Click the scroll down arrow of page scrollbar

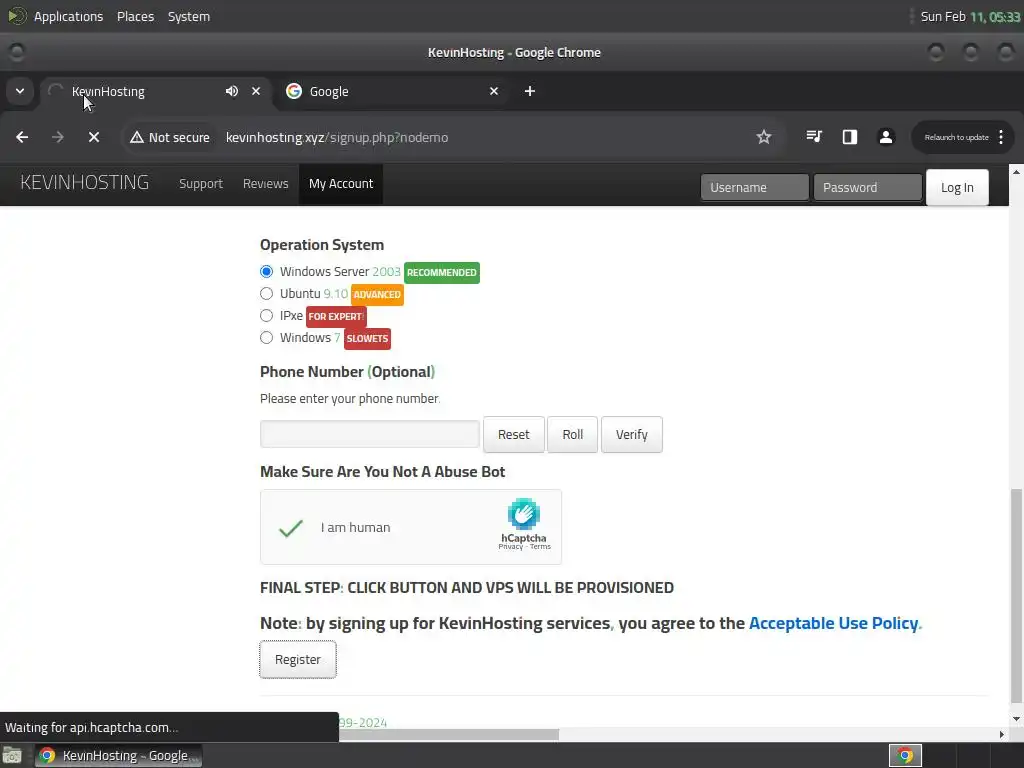coord(1016,718)
